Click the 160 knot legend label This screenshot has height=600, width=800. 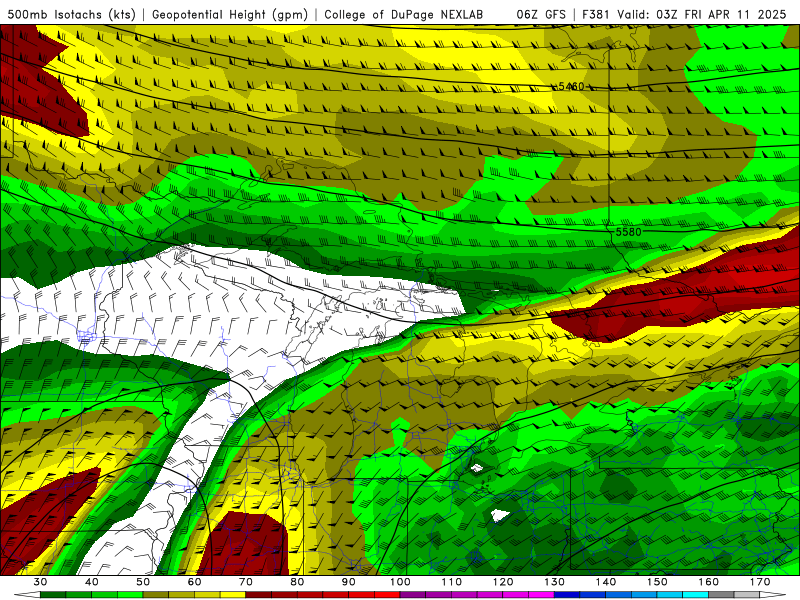tap(709, 582)
